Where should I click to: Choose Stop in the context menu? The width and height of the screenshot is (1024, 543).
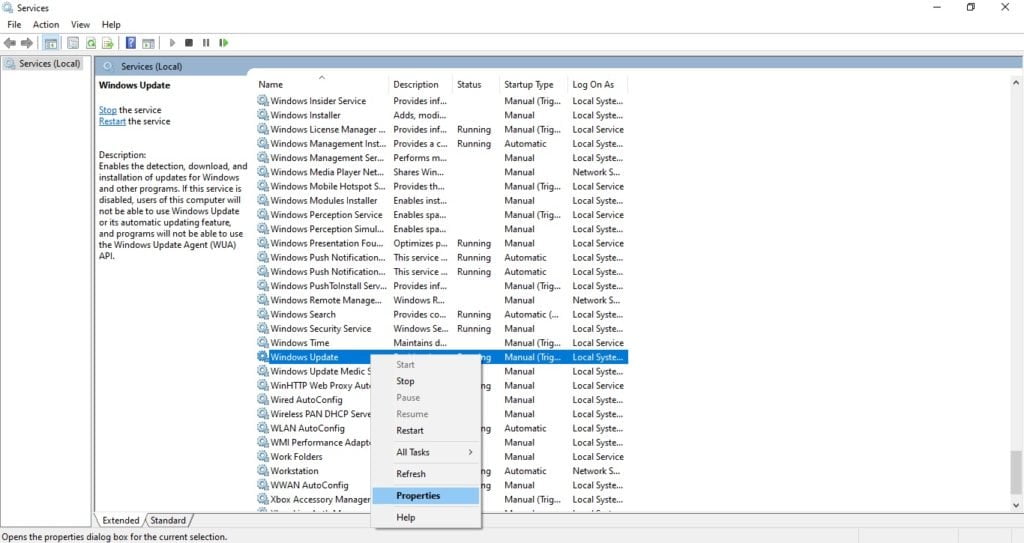(426, 381)
